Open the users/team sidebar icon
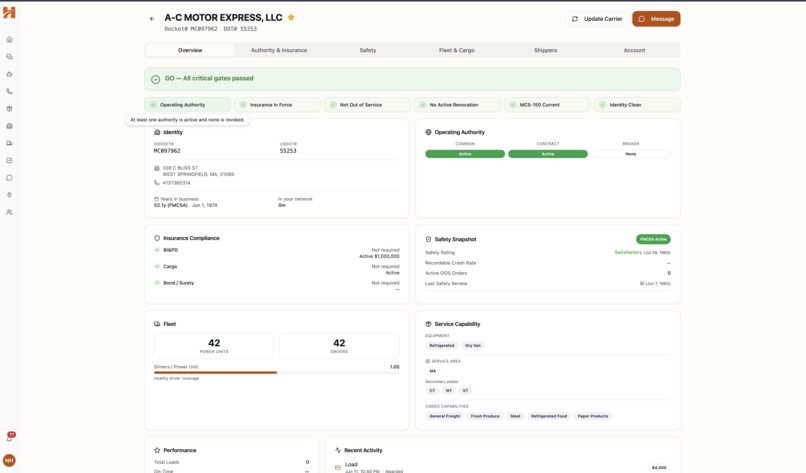806x473 pixels. click(9, 212)
